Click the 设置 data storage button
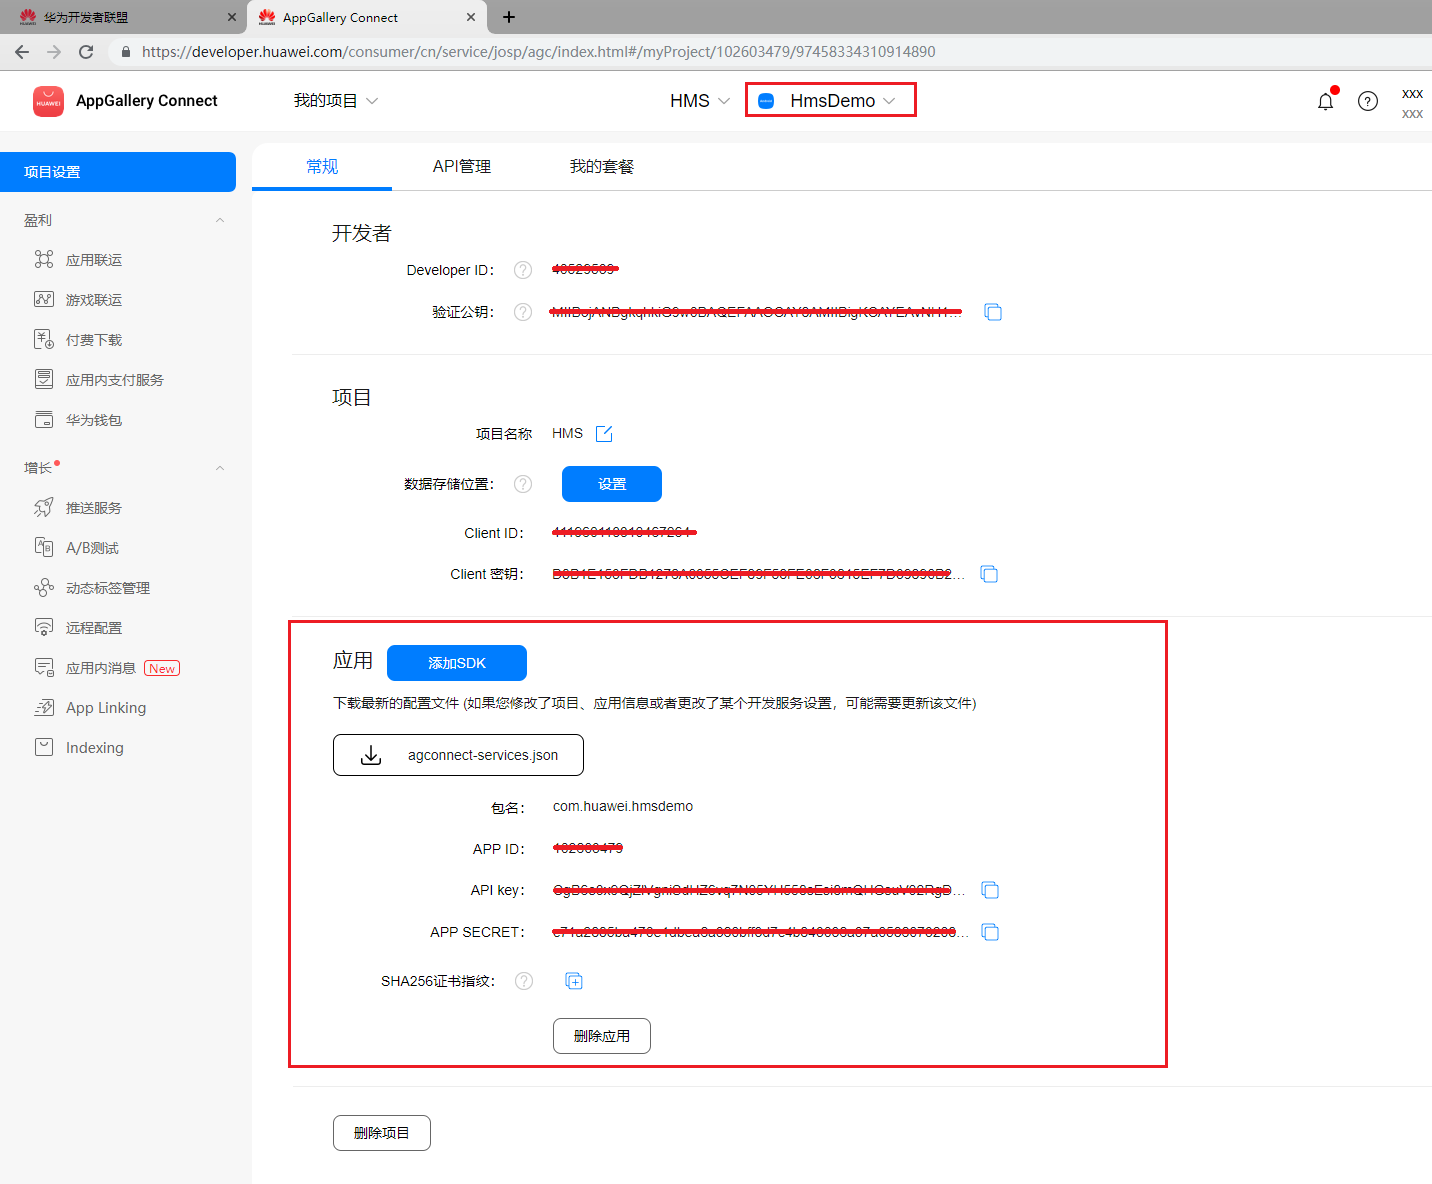This screenshot has height=1184, width=1432. point(612,484)
